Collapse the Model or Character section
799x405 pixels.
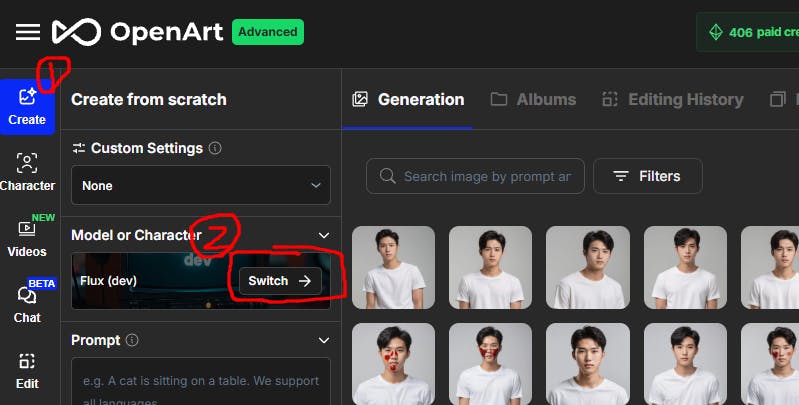[x=323, y=235]
